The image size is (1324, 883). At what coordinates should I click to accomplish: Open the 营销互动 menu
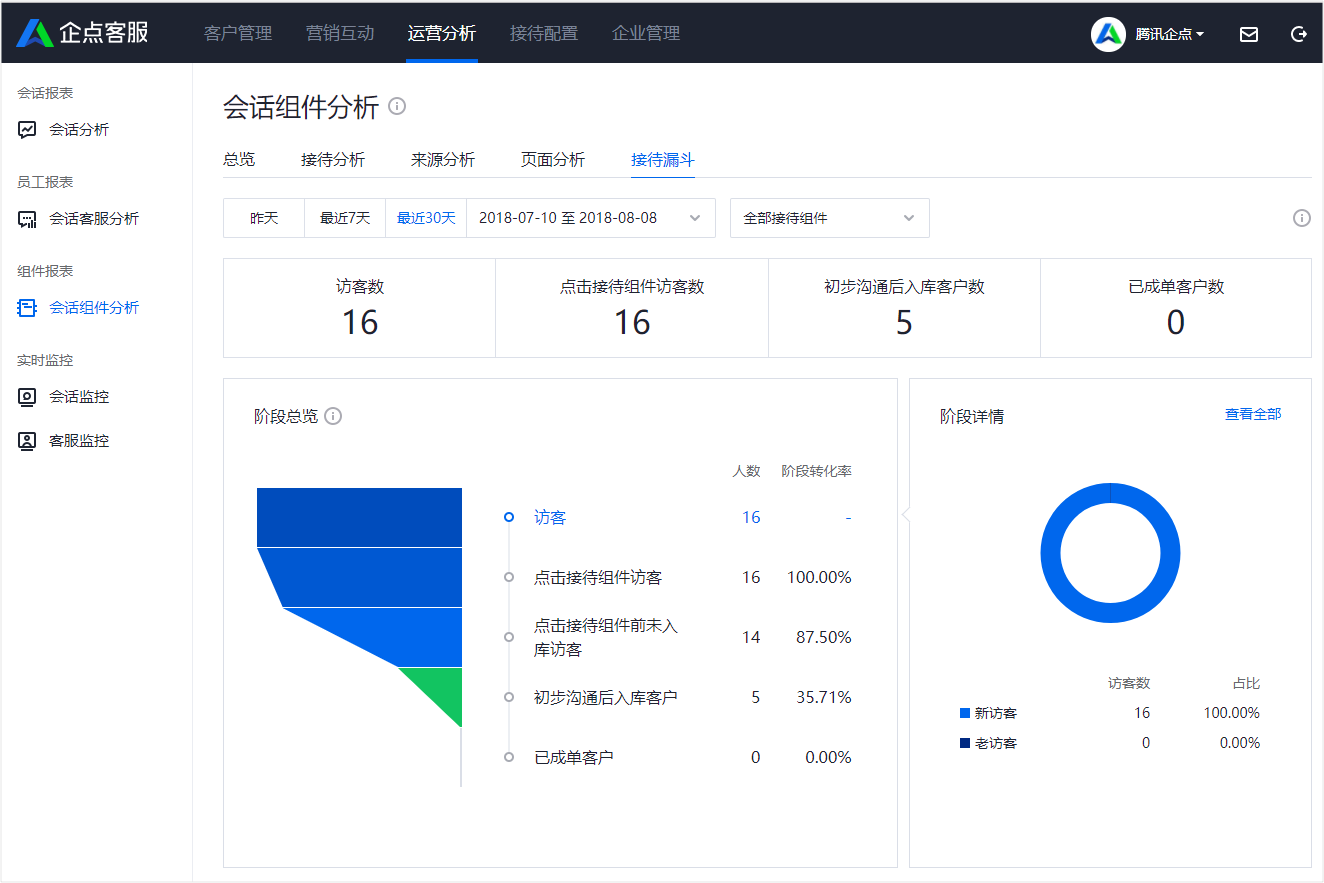[340, 33]
